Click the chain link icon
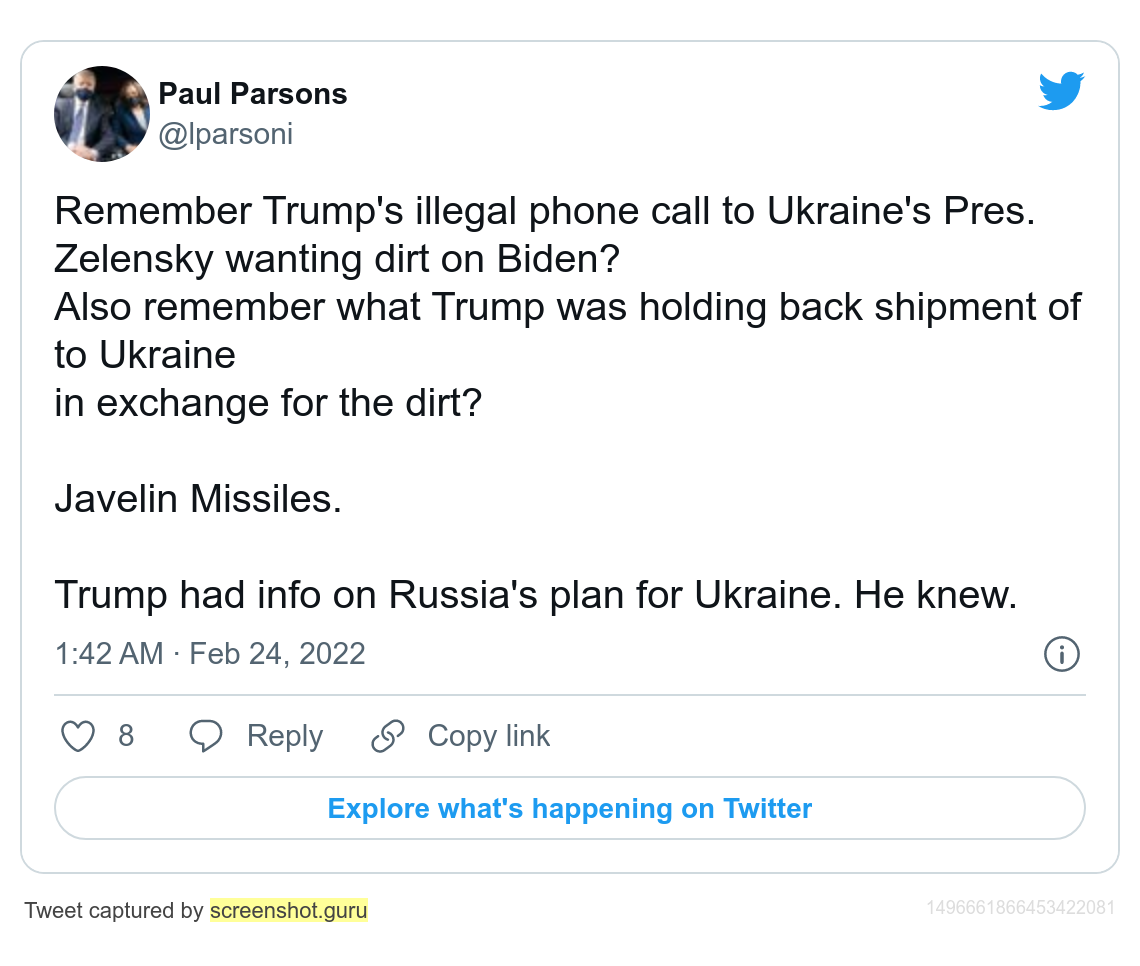 click(387, 736)
